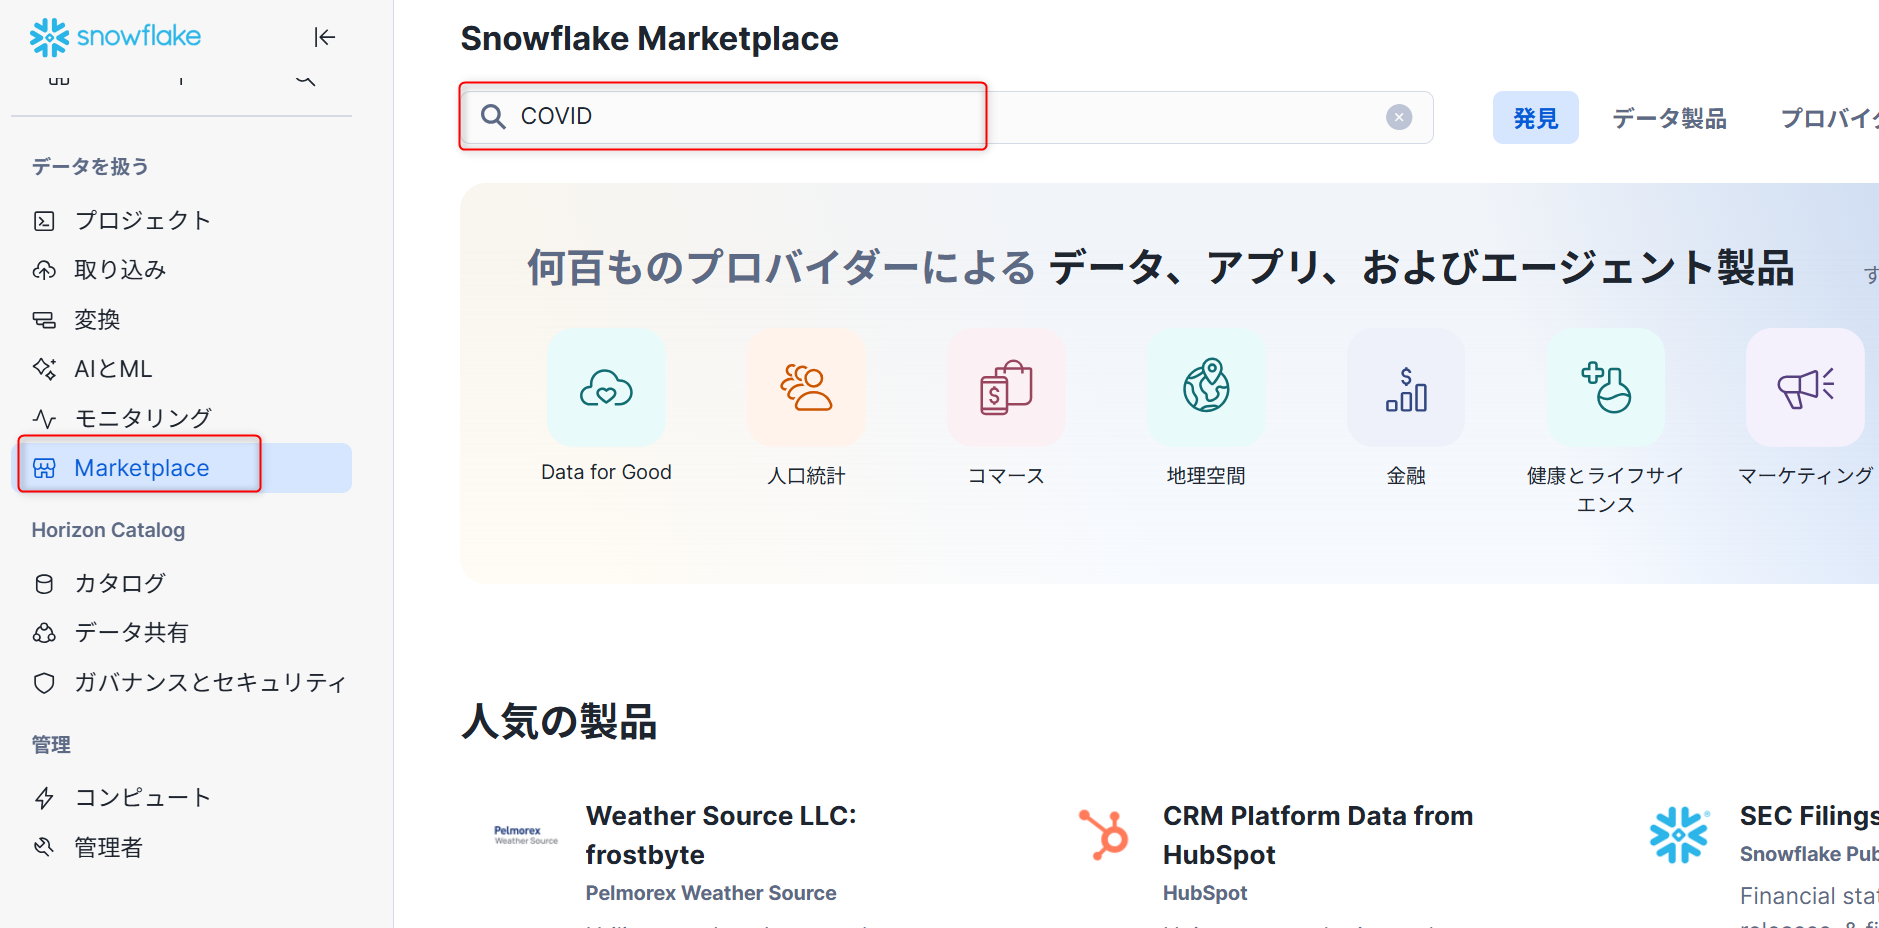Click the Catalog (カタログ) database icon
The width and height of the screenshot is (1879, 928).
(44, 584)
